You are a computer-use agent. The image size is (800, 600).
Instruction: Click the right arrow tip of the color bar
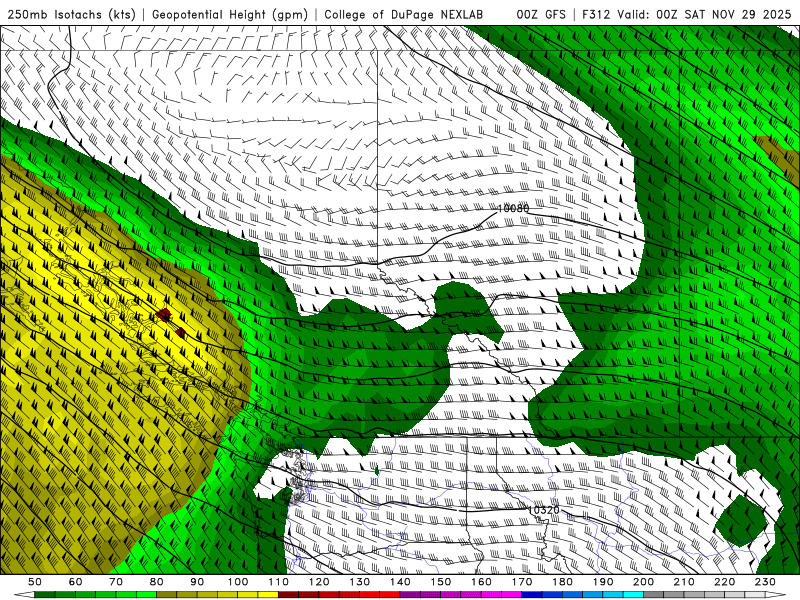[776, 595]
